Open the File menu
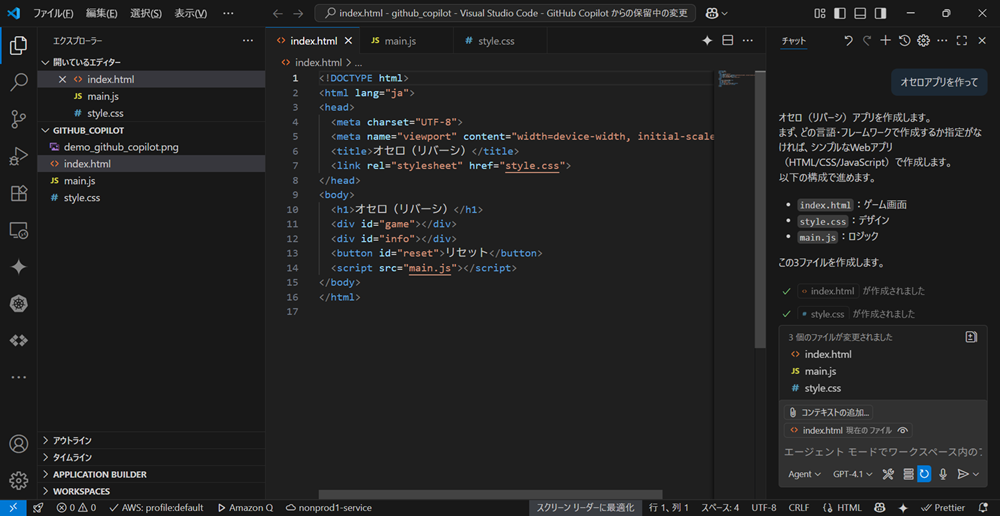Viewport: 1000px width, 516px height. point(53,13)
